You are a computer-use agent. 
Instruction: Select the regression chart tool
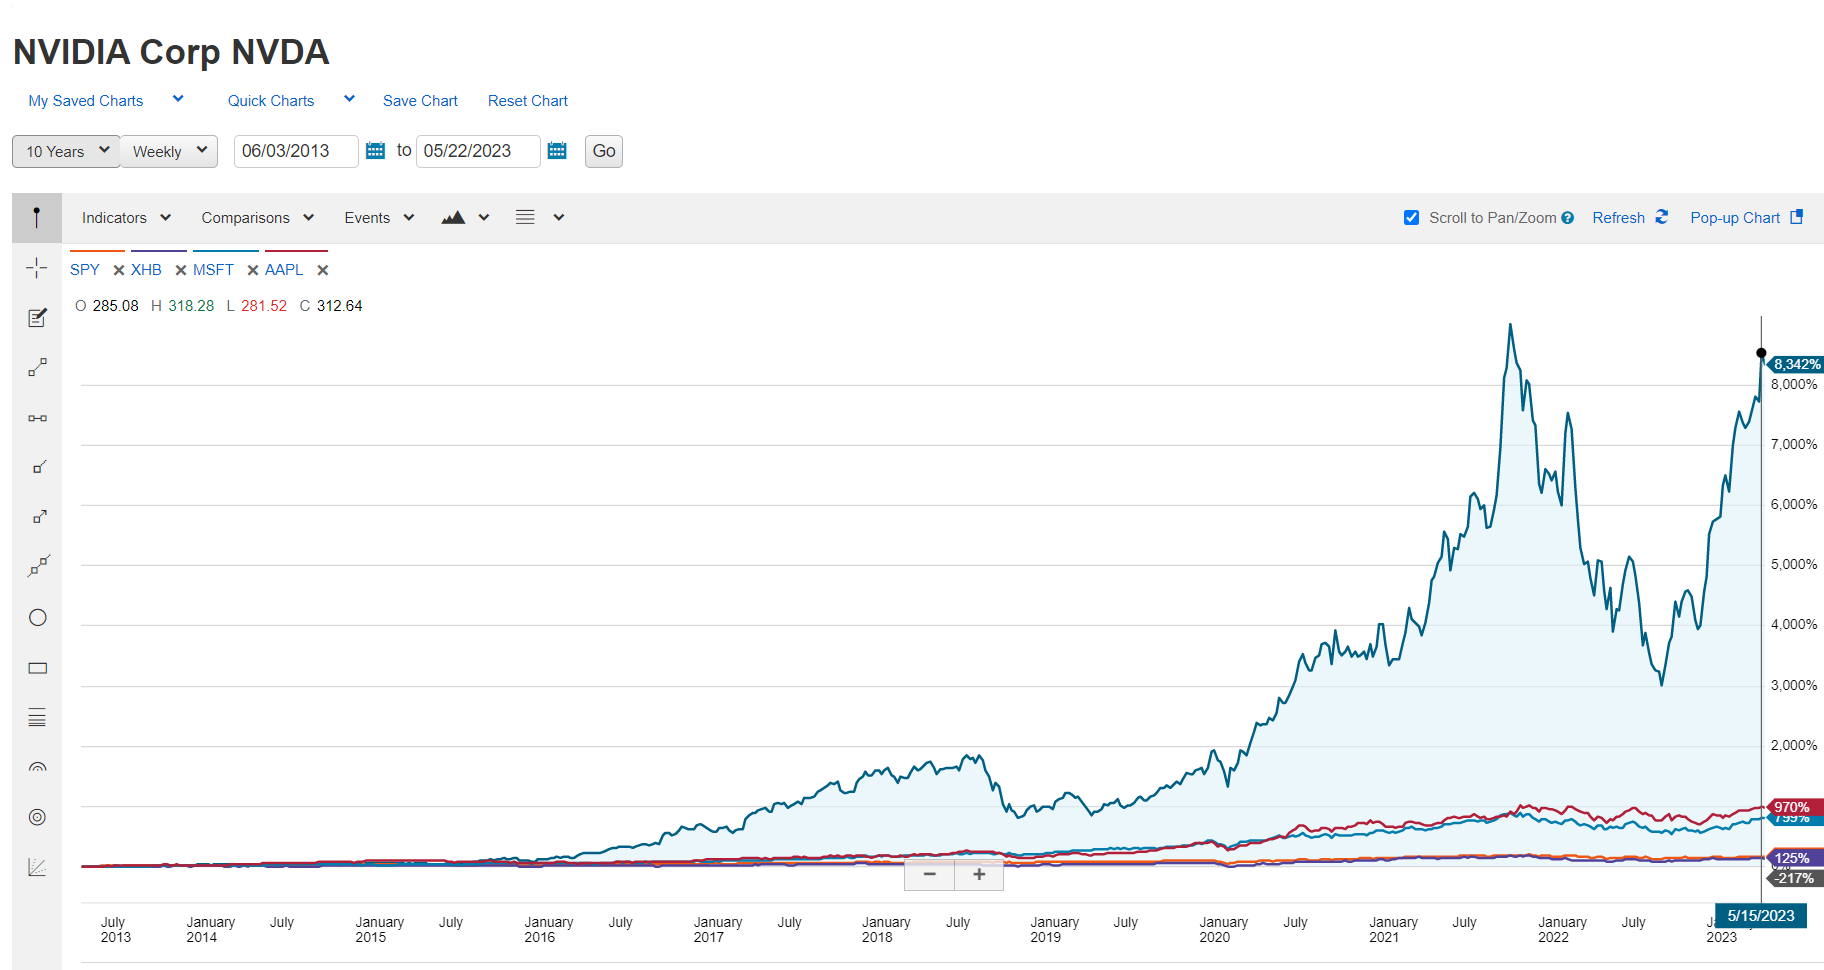(x=37, y=867)
